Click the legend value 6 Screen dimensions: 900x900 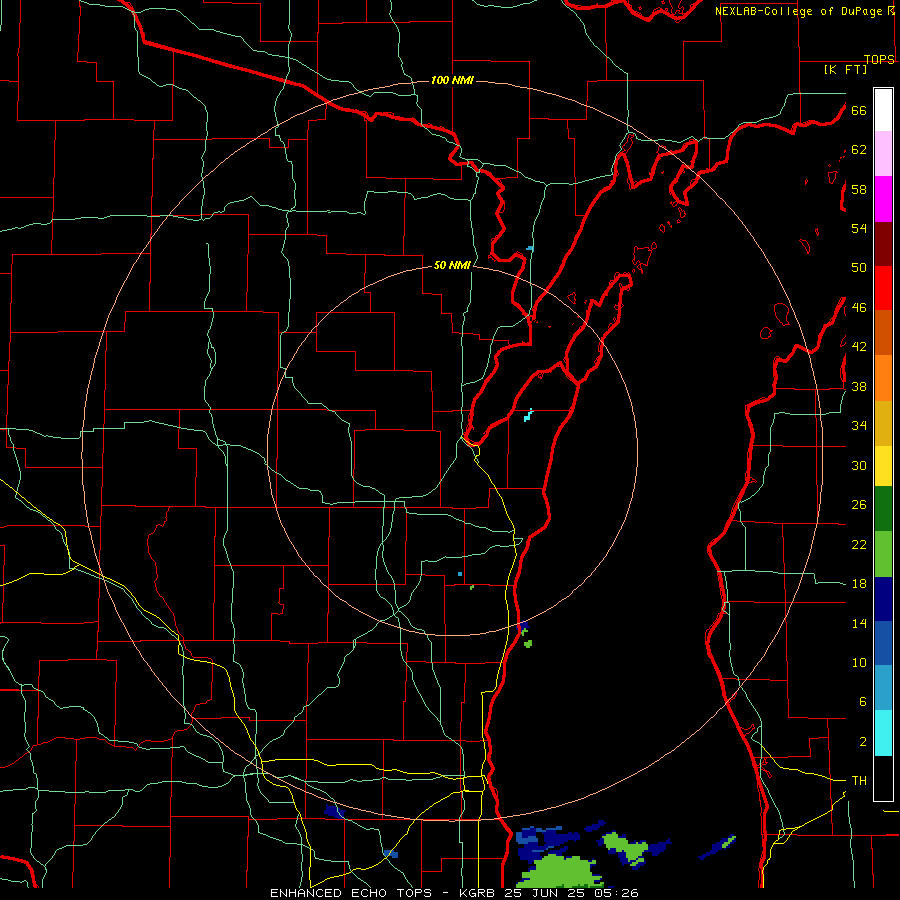pyautogui.click(x=862, y=701)
